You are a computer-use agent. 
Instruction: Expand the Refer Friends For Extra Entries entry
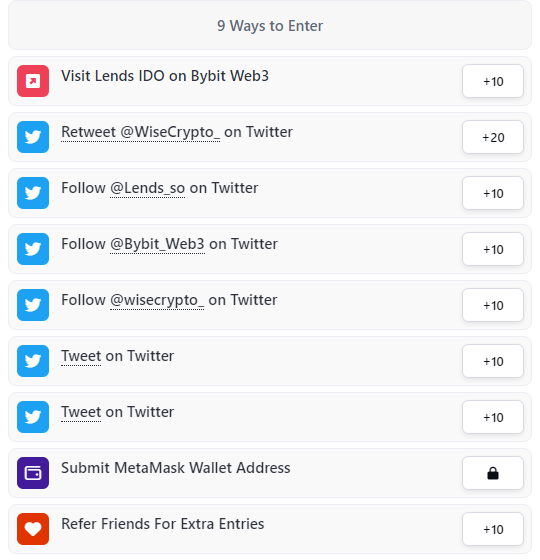tap(270, 529)
